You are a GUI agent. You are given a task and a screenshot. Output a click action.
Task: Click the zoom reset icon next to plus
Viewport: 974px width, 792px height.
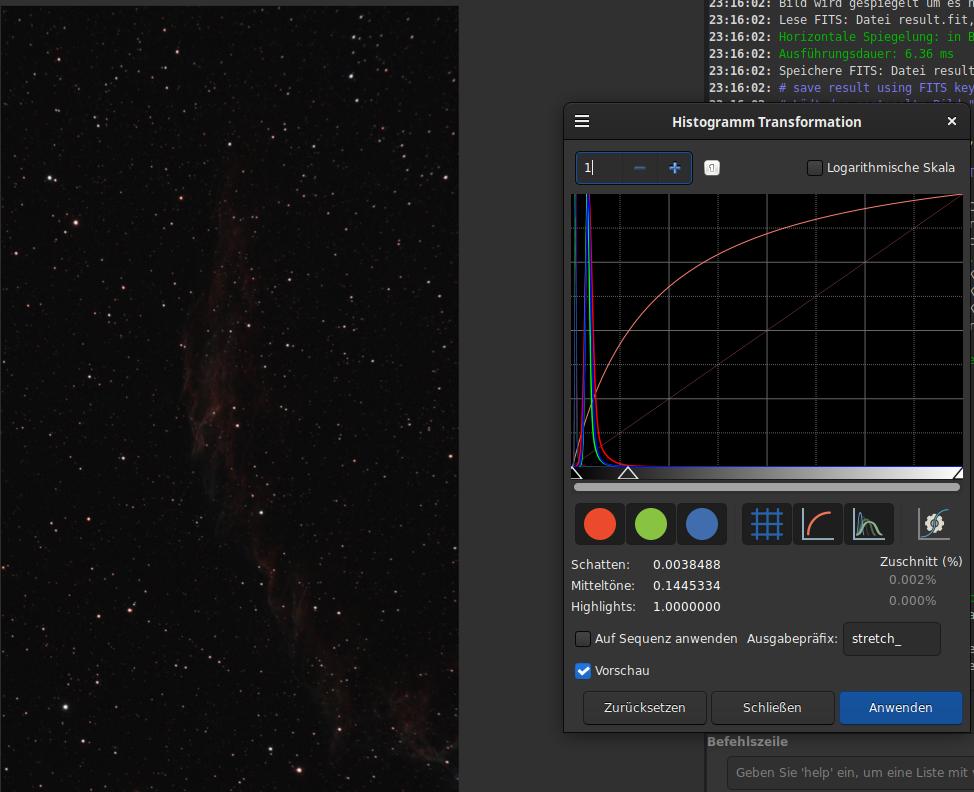coord(711,168)
